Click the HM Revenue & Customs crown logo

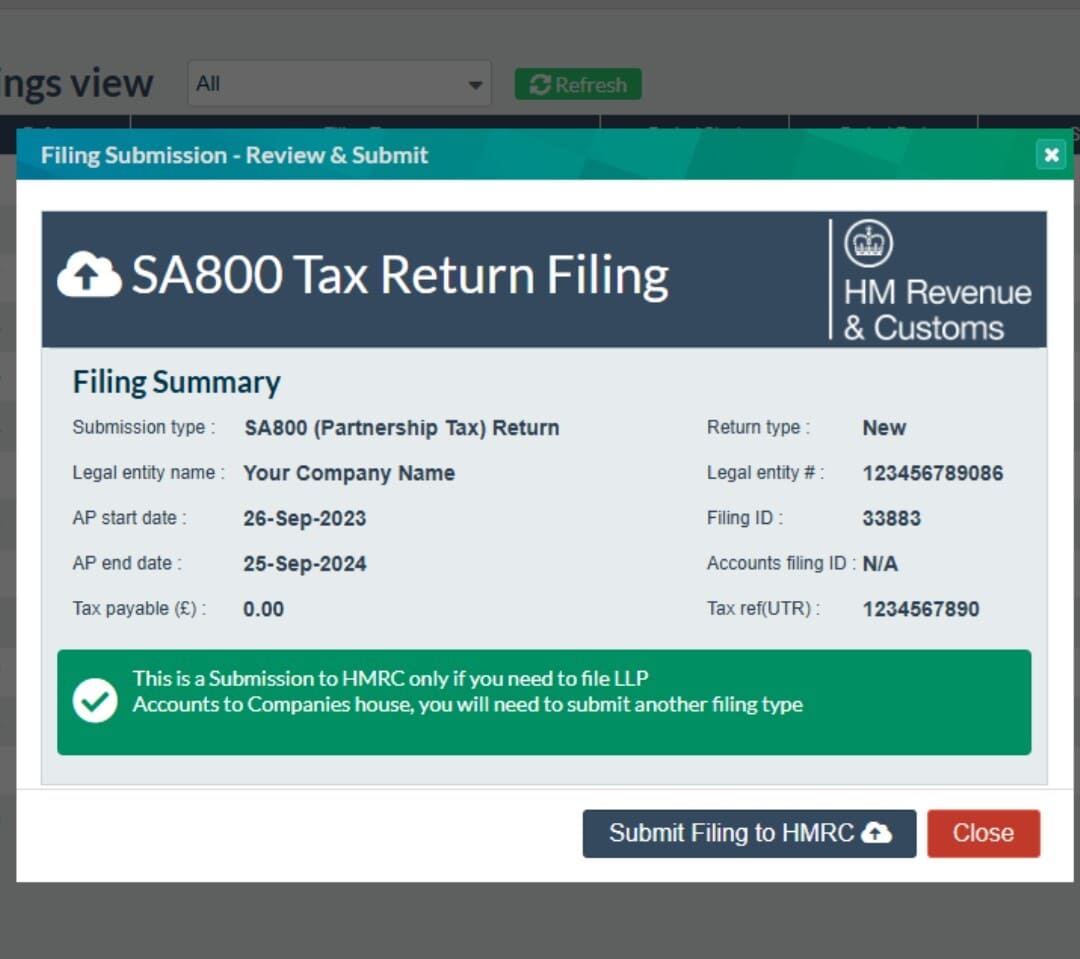pos(869,243)
